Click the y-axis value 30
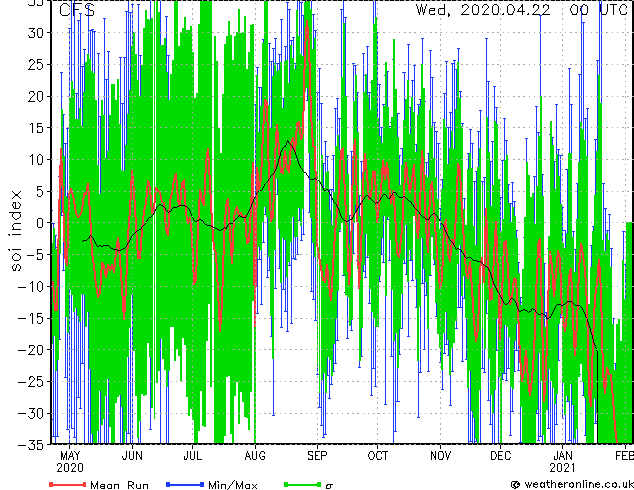The height and width of the screenshot is (490, 634). 36,33
